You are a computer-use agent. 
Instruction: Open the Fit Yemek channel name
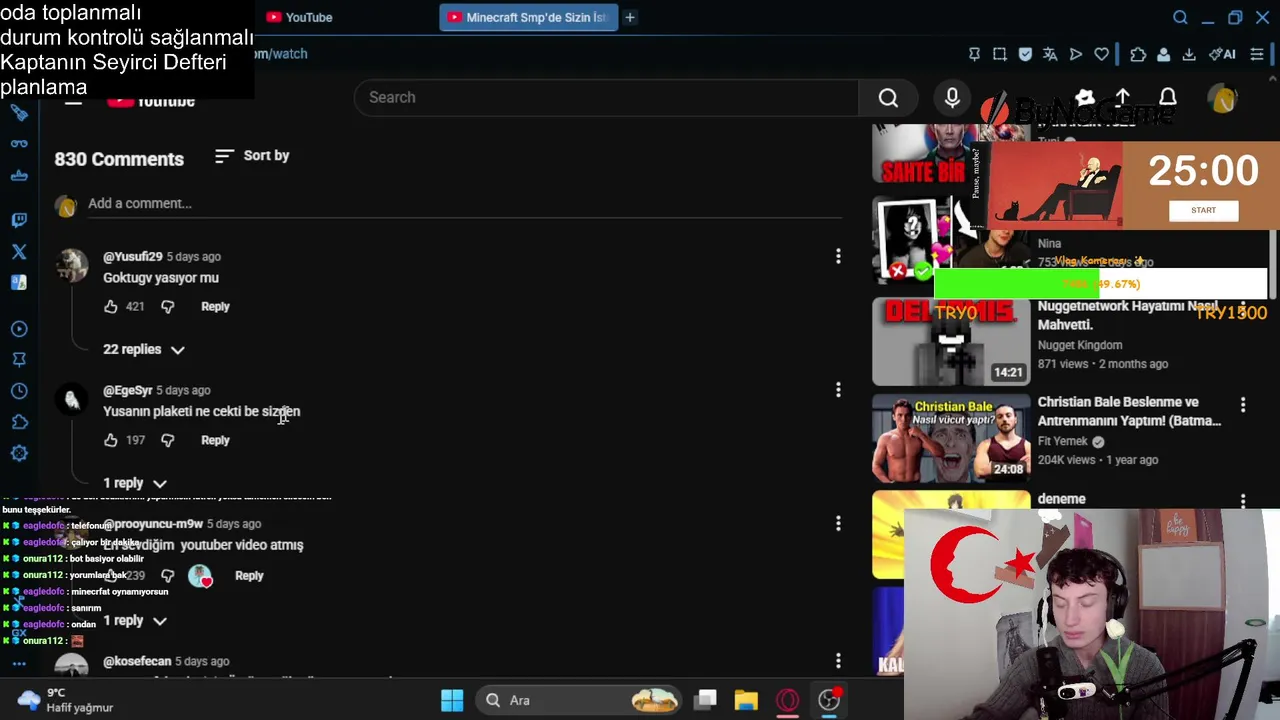click(x=1062, y=441)
